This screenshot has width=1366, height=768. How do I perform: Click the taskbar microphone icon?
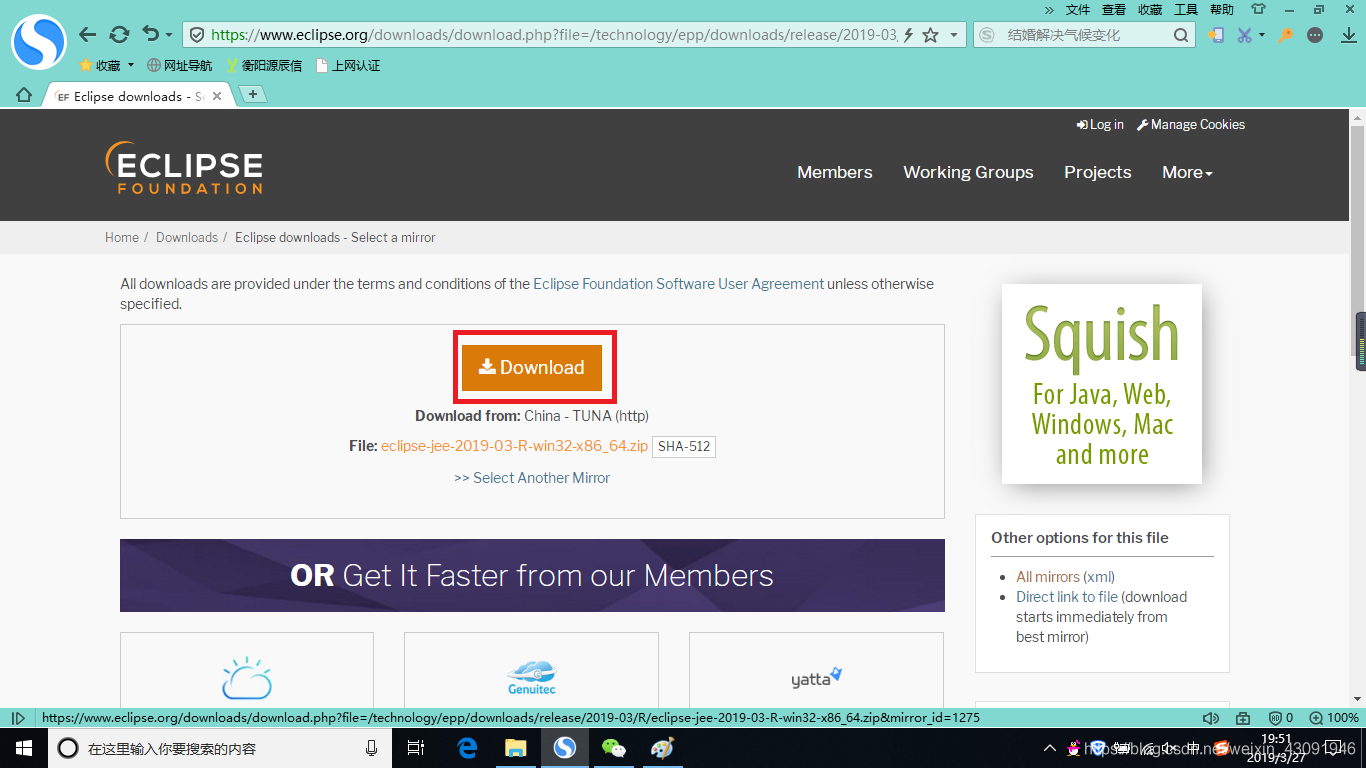click(372, 748)
